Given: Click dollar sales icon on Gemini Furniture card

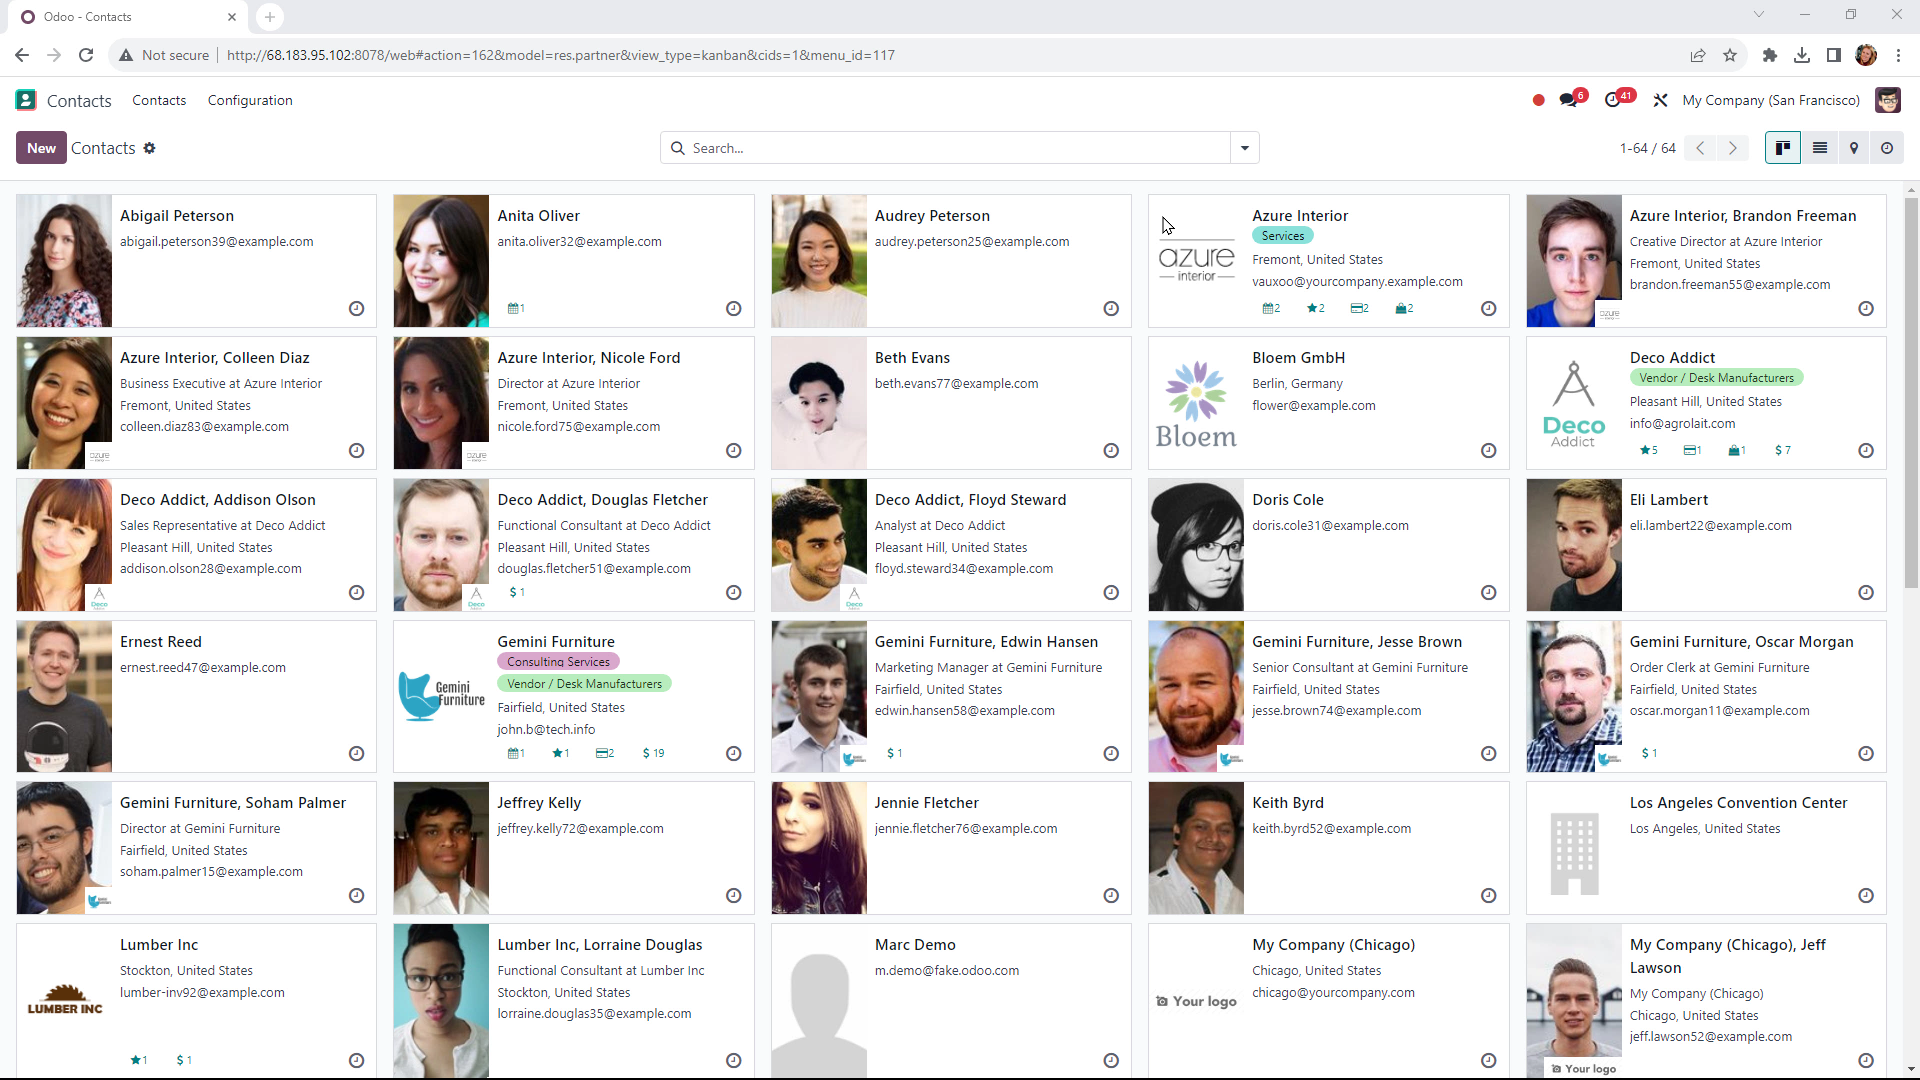Looking at the screenshot, I should point(653,753).
